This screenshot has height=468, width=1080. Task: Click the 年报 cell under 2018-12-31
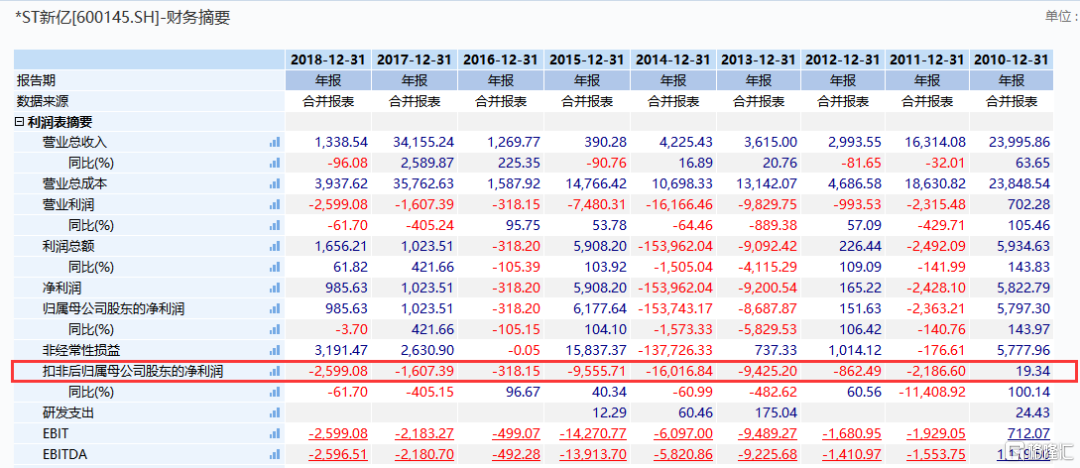point(329,80)
